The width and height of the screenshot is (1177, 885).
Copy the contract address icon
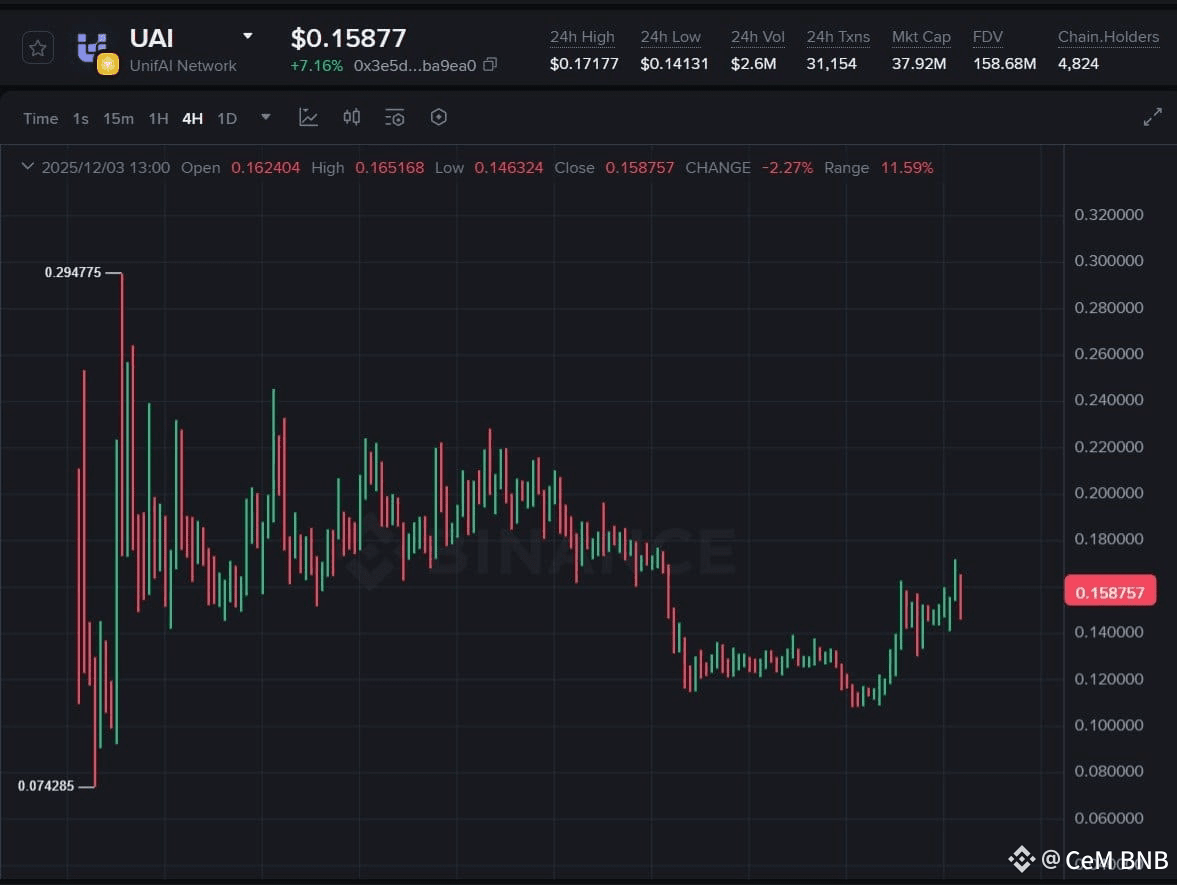point(490,65)
